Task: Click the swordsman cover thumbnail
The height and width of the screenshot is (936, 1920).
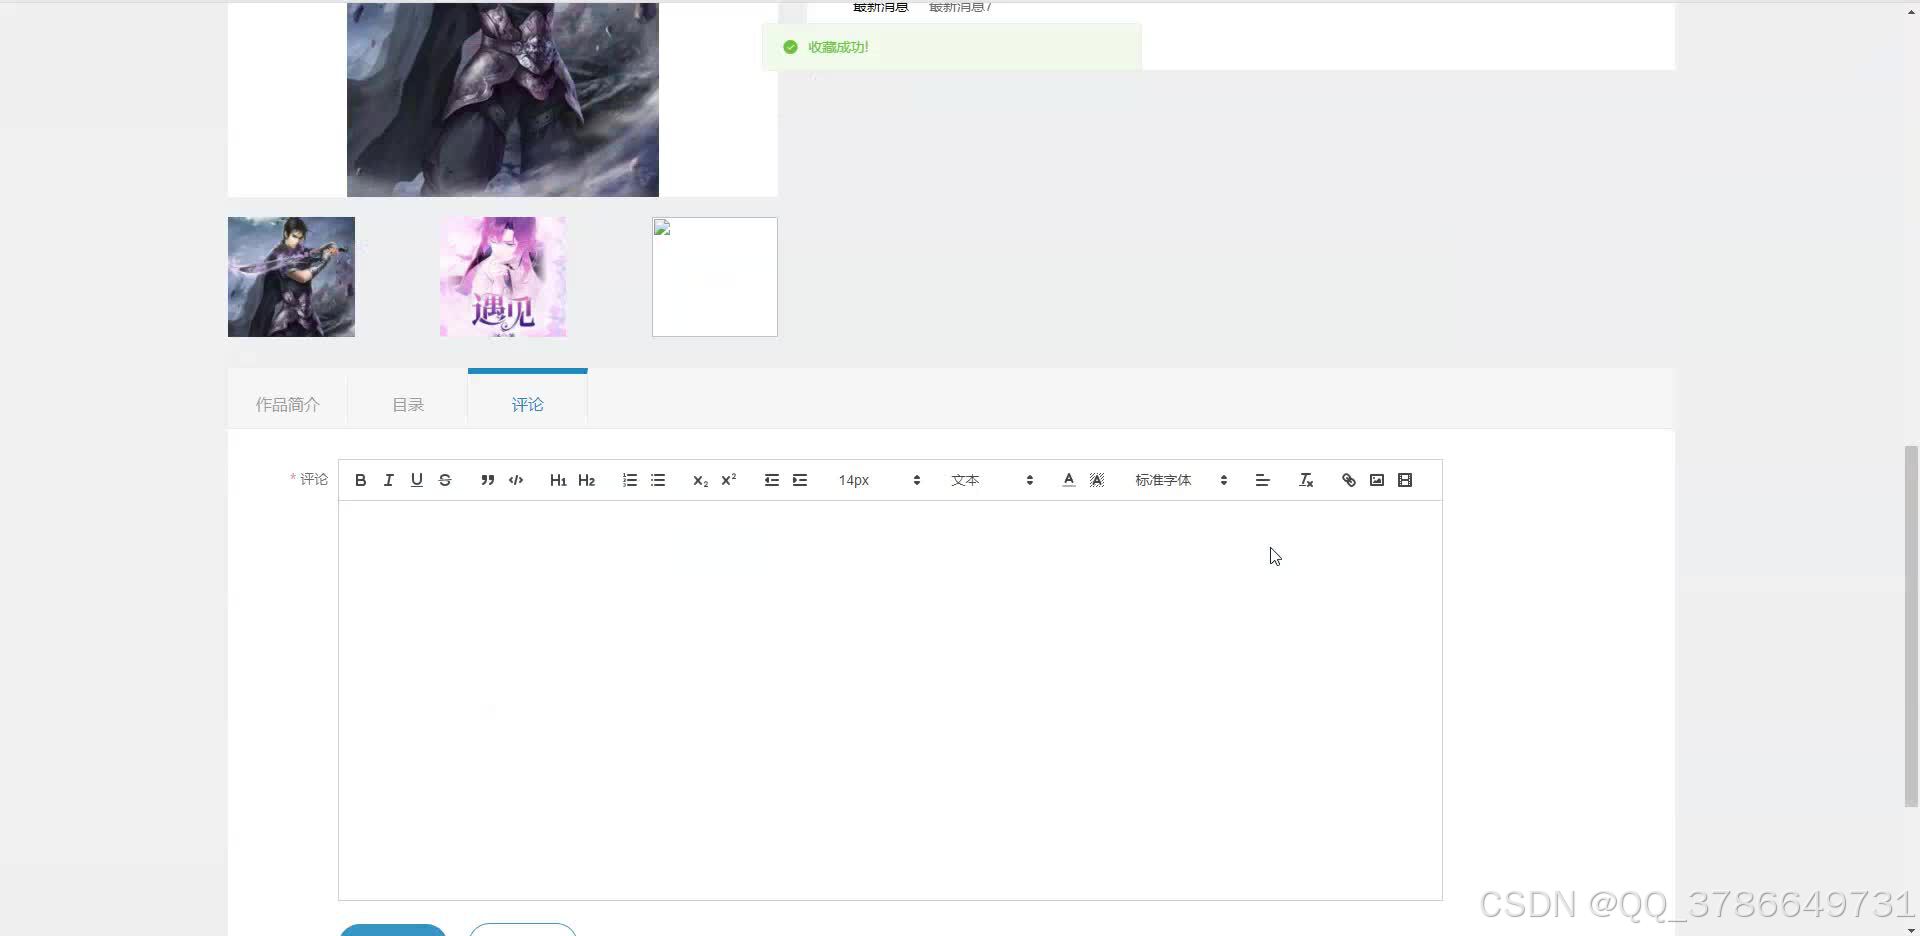Action: tap(291, 277)
